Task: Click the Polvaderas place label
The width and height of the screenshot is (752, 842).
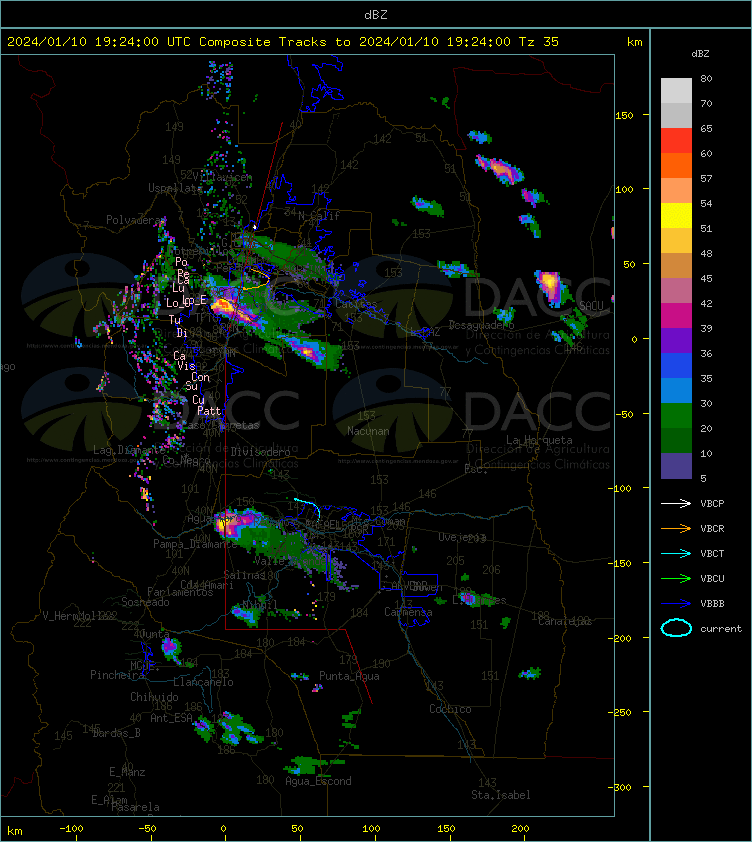Action: pos(136,220)
